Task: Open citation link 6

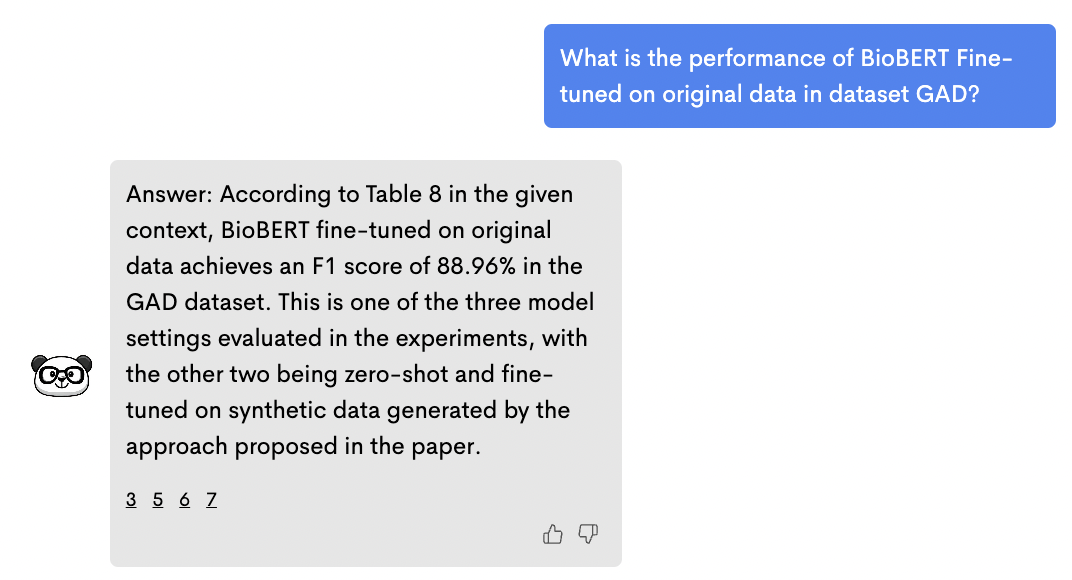Action: click(x=184, y=500)
